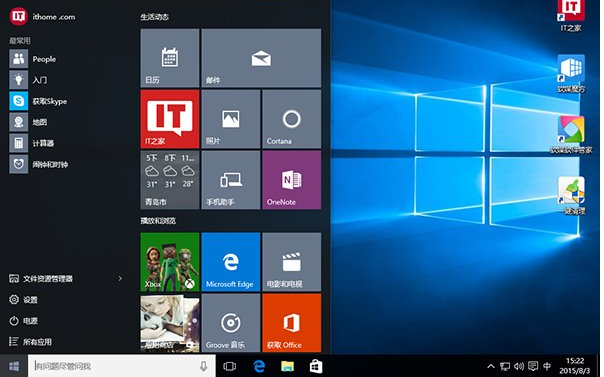Open File Explorer from the taskbar

[287, 366]
